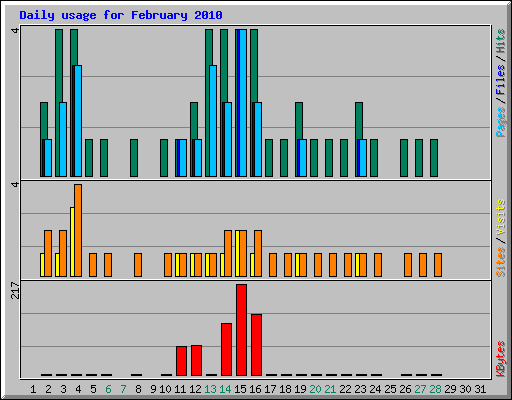Click the green weekend day label "14"
This screenshot has width=512, height=400.
pyautogui.click(x=225, y=389)
